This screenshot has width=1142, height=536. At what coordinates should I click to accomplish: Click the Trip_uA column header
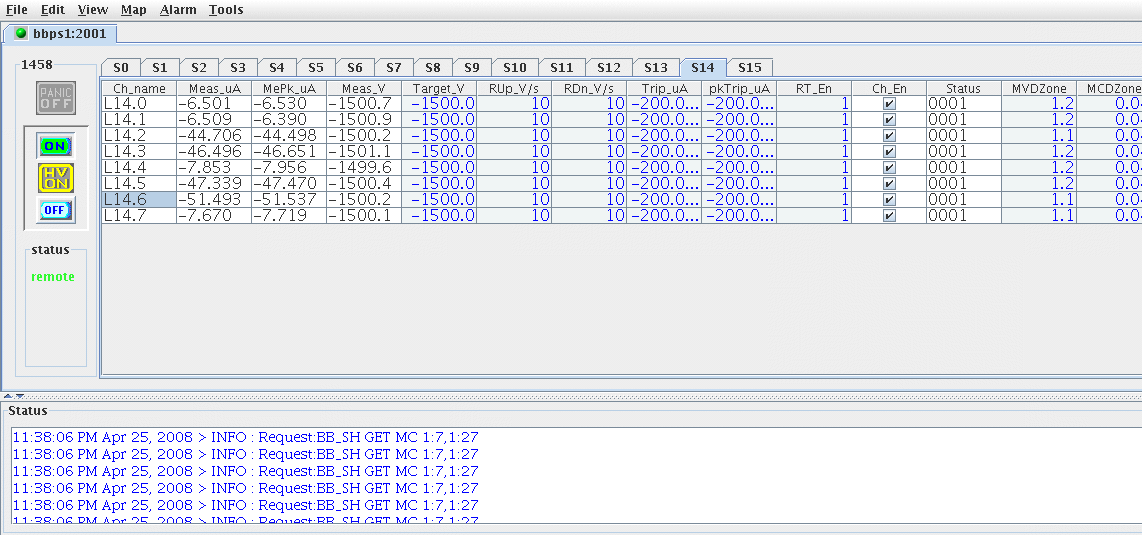664,88
